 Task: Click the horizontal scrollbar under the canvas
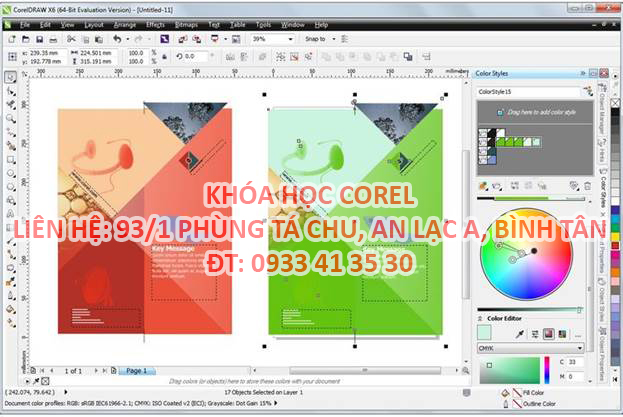365,371
